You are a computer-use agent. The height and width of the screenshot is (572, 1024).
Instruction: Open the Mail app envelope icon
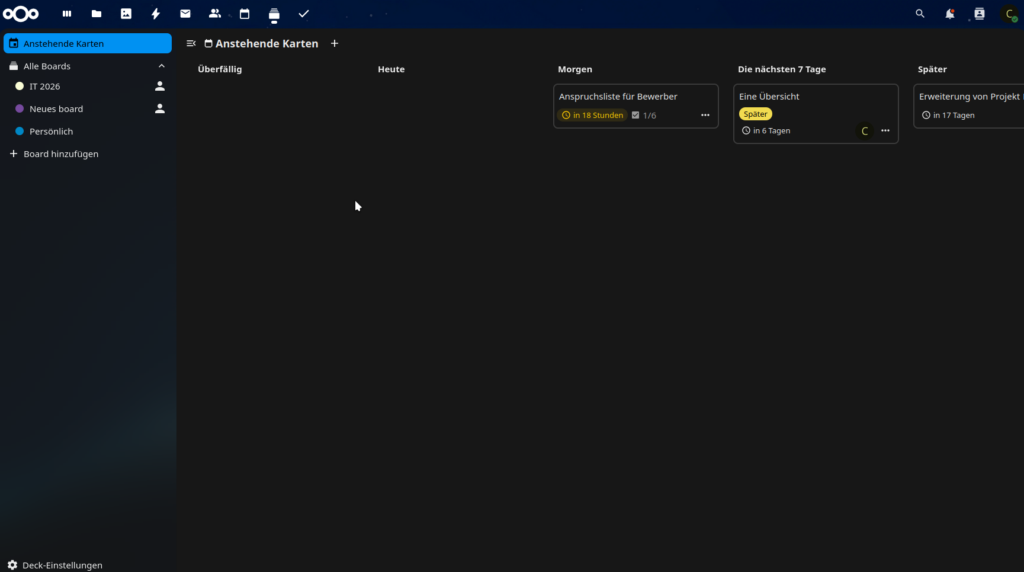(185, 14)
